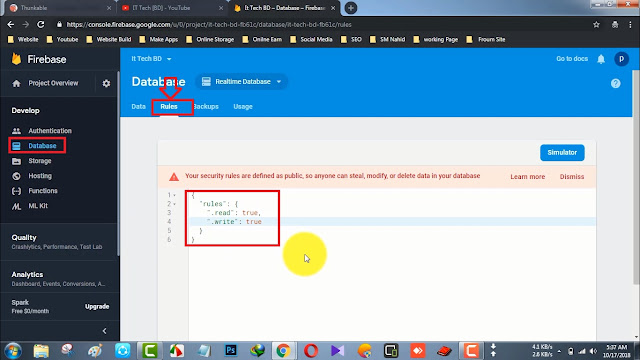Go back with browser back arrow
Viewport: 640px width, 360px height.
(x=11, y=24)
